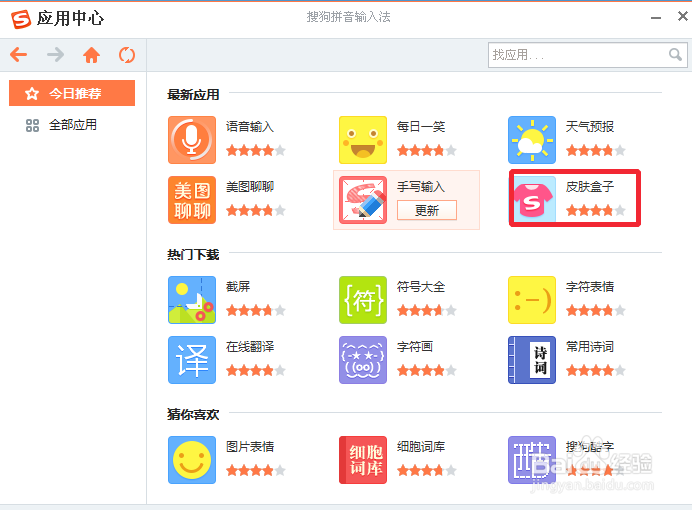
Task: Open the 搜狗酷字 purple app icon
Action: pos(532,460)
